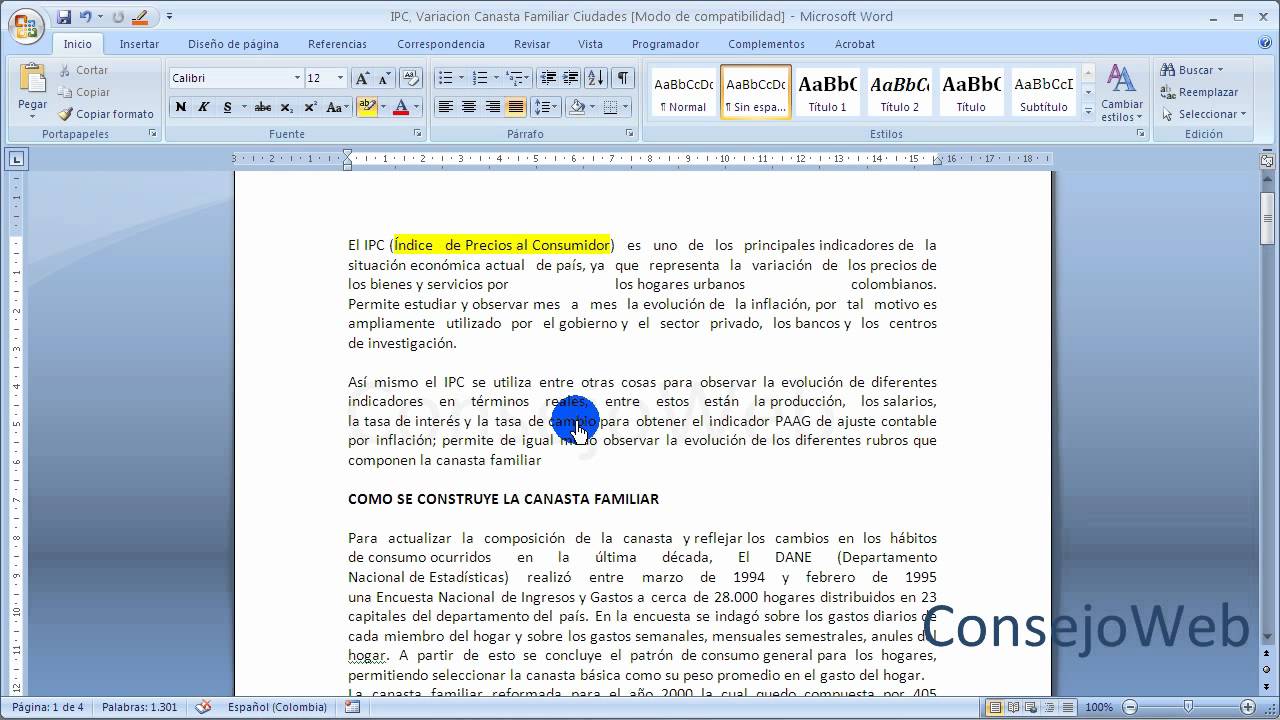Toggle the ruler button above scrollbar
Viewport: 1280px width, 720px height.
pos(1267,159)
